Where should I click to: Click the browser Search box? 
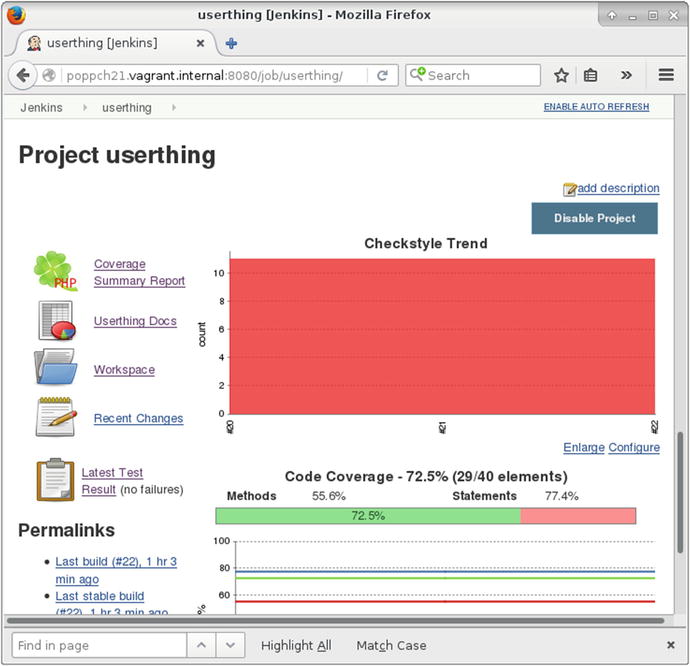[473, 75]
